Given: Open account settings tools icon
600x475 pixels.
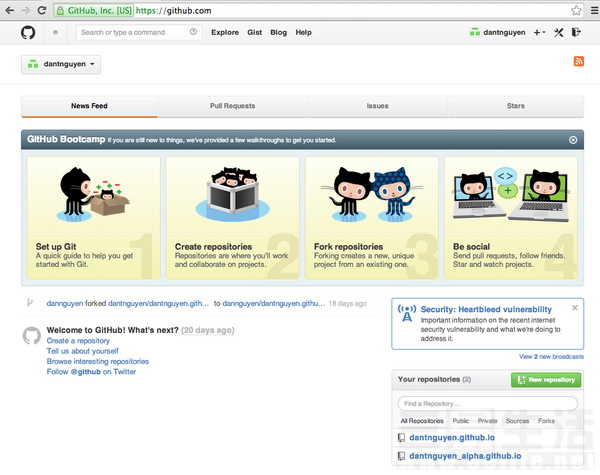Looking at the screenshot, I should [559, 33].
